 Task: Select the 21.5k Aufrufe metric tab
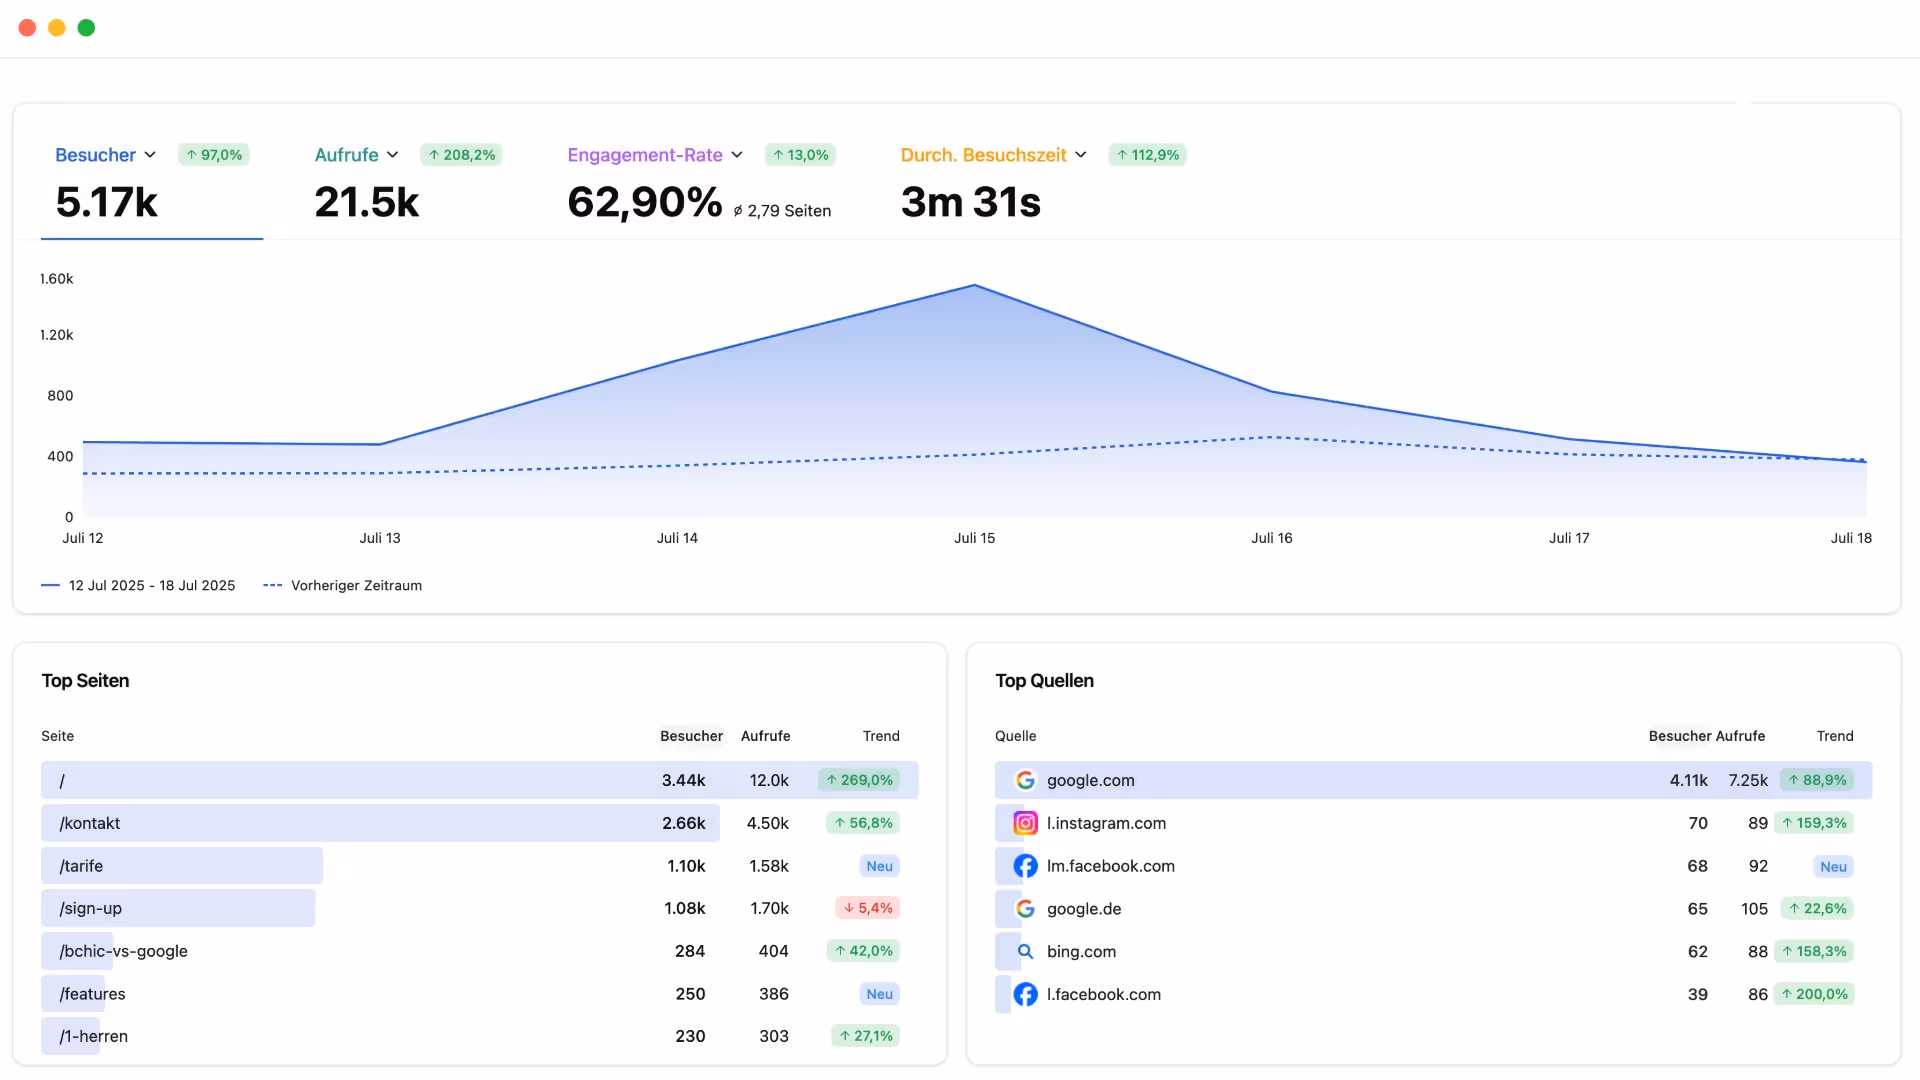pyautogui.click(x=367, y=202)
